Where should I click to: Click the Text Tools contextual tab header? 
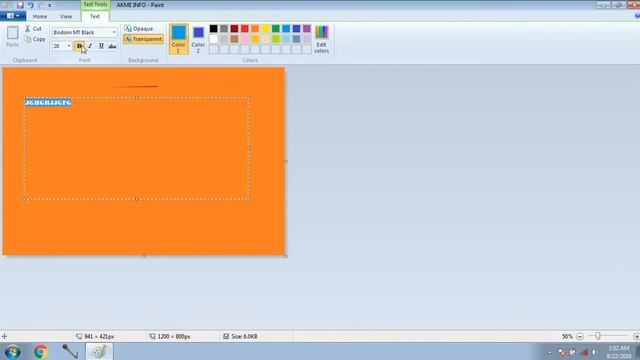coord(95,4)
